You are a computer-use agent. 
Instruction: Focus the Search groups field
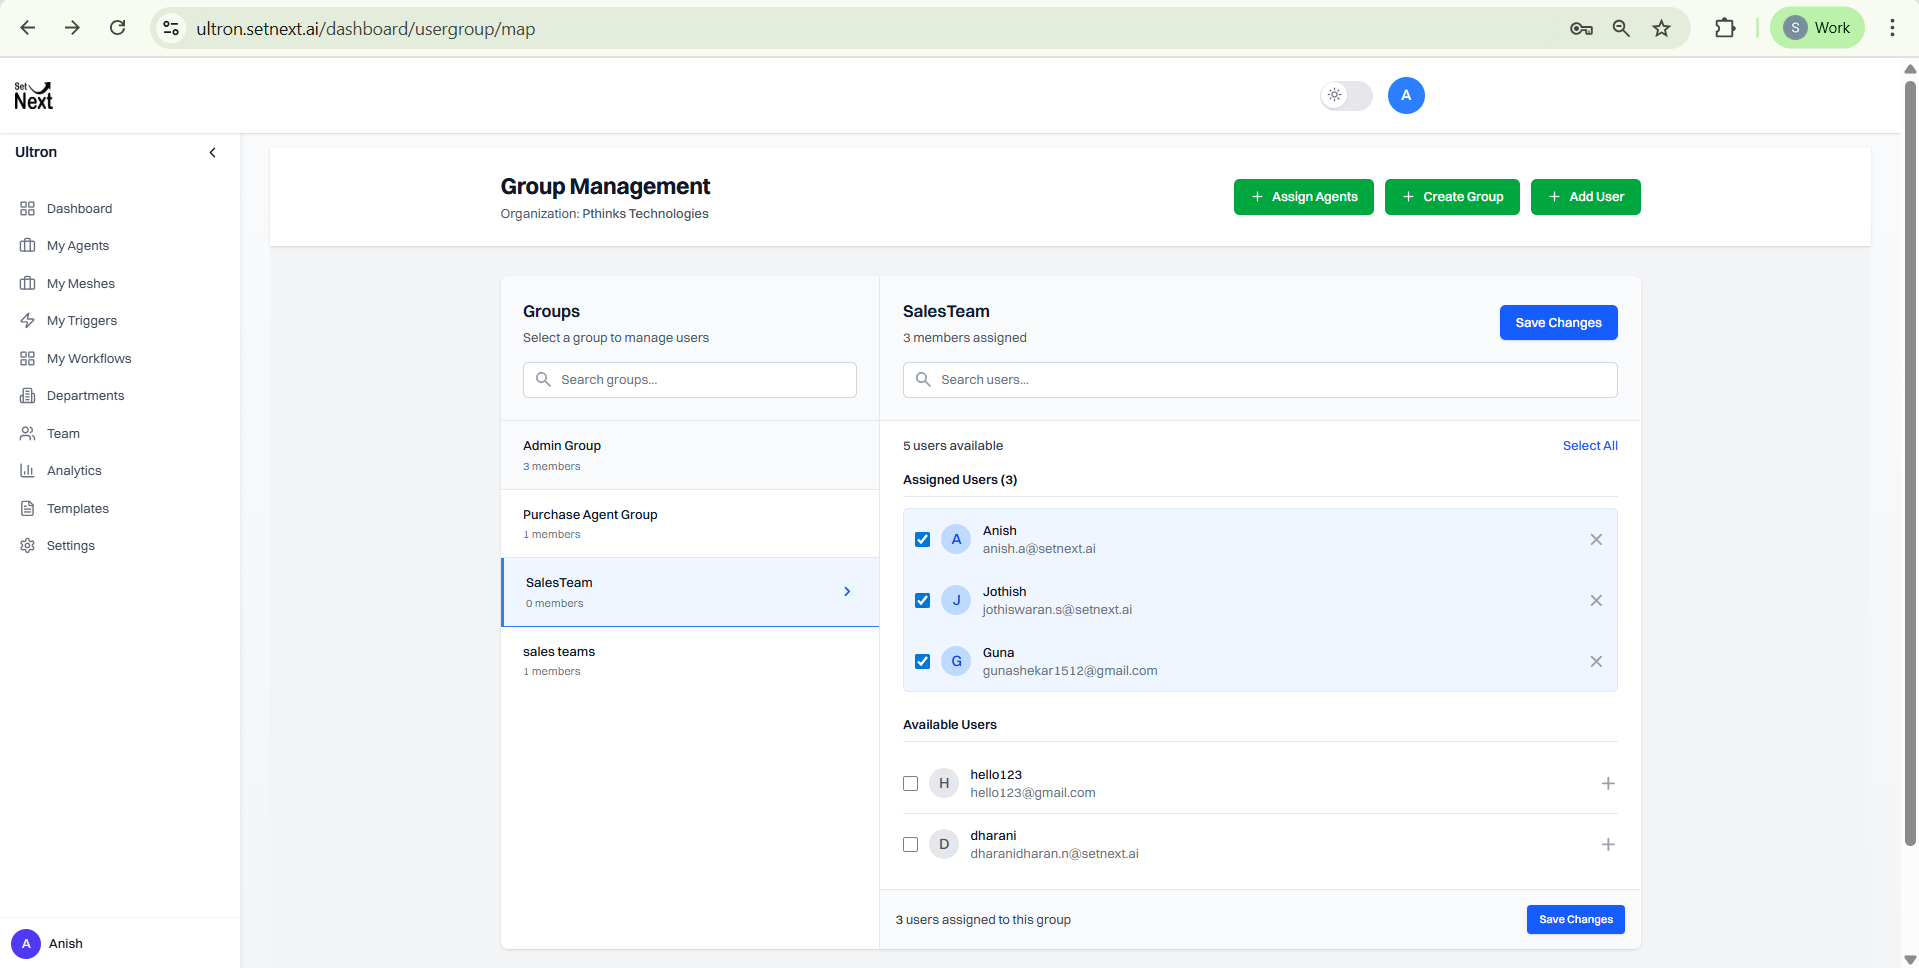tap(689, 380)
